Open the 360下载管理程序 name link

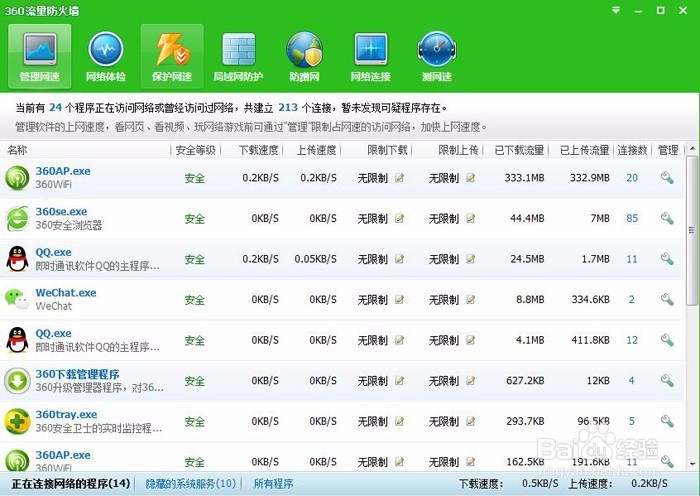pyautogui.click(x=78, y=374)
